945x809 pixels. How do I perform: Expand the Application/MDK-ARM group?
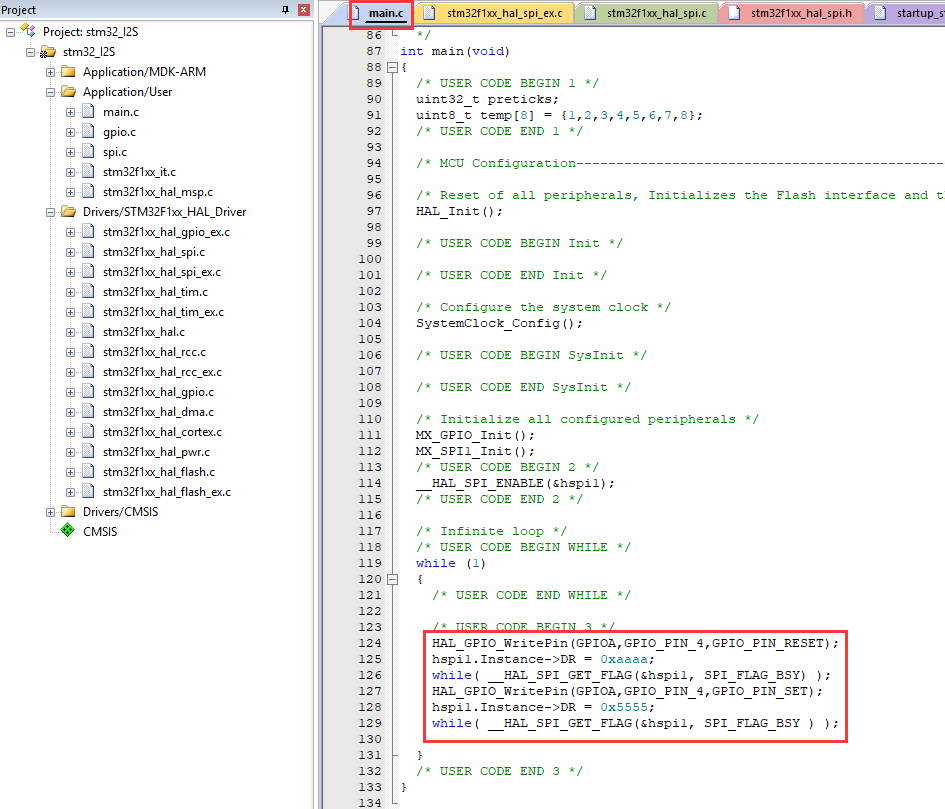pyautogui.click(x=50, y=71)
